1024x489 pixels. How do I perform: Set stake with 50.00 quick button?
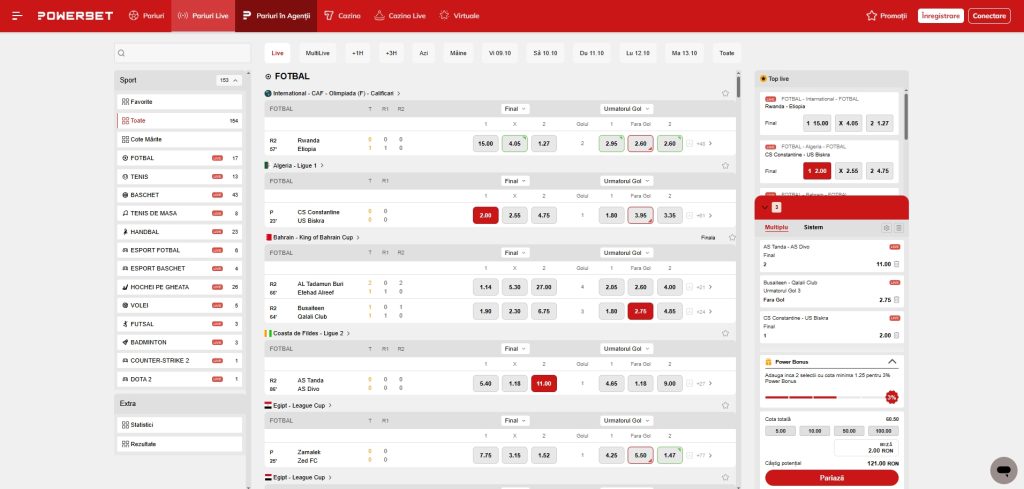pyautogui.click(x=848, y=431)
